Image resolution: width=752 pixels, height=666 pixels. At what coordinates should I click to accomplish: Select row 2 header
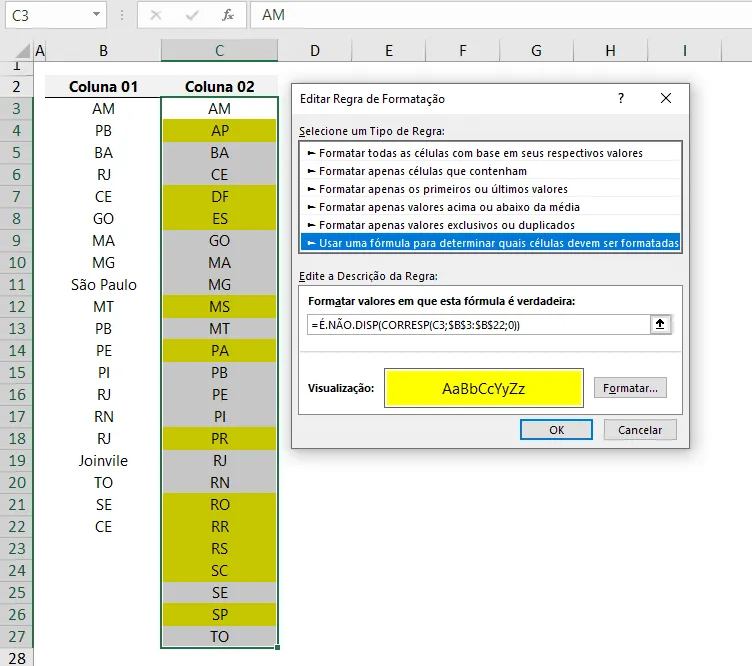pyautogui.click(x=16, y=87)
